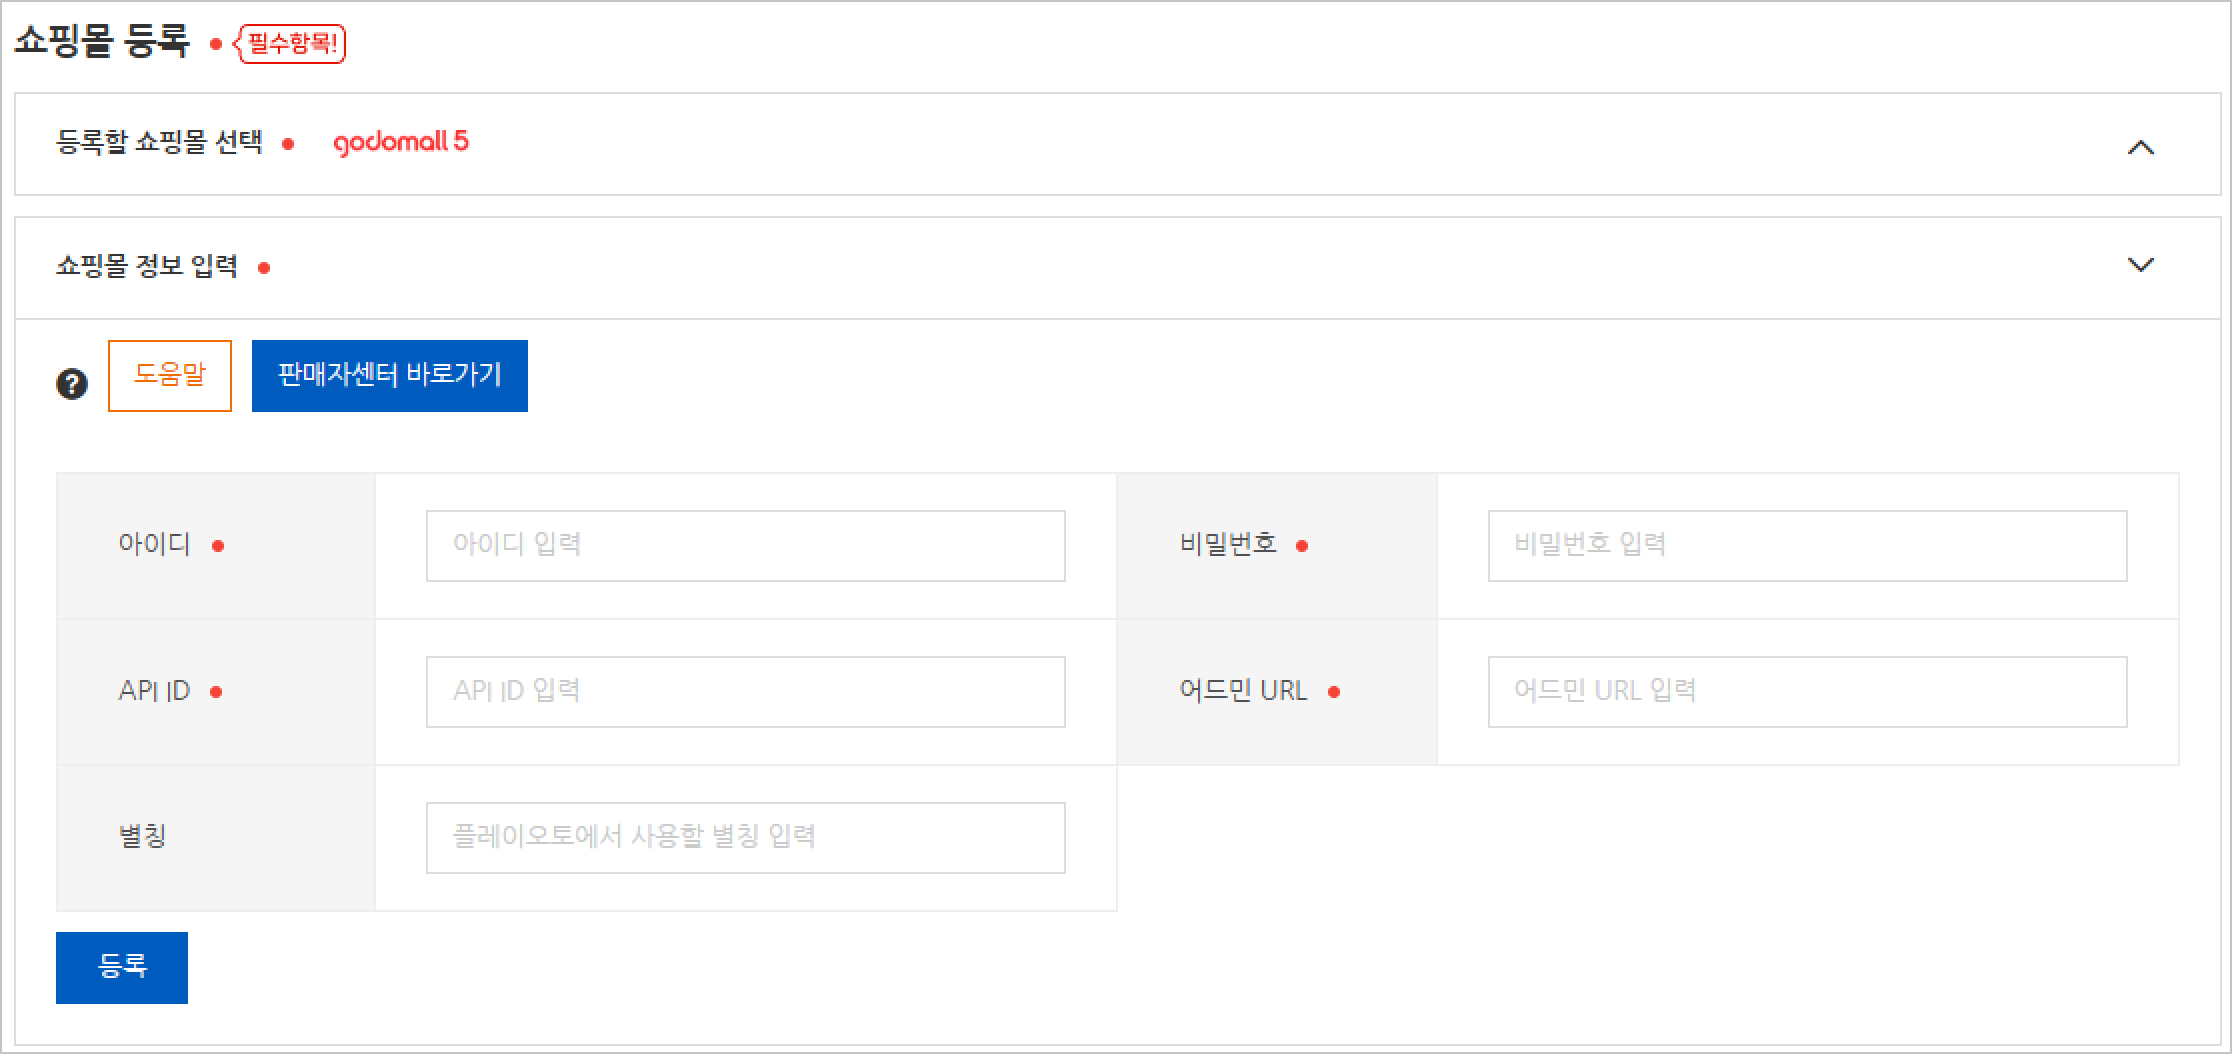Focus the 어드민 URL 입력 field
The image size is (2232, 1054).
(1806, 691)
